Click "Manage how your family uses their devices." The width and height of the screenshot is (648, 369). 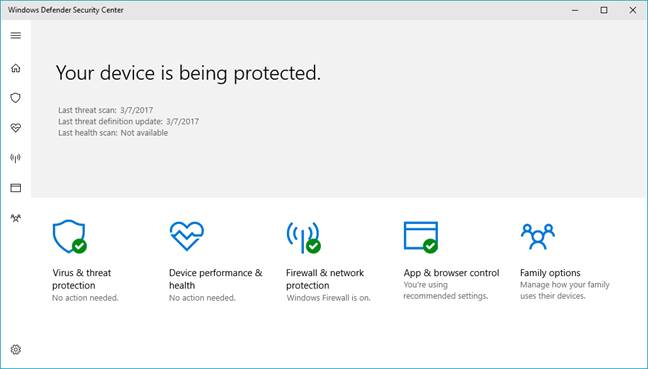click(x=565, y=290)
